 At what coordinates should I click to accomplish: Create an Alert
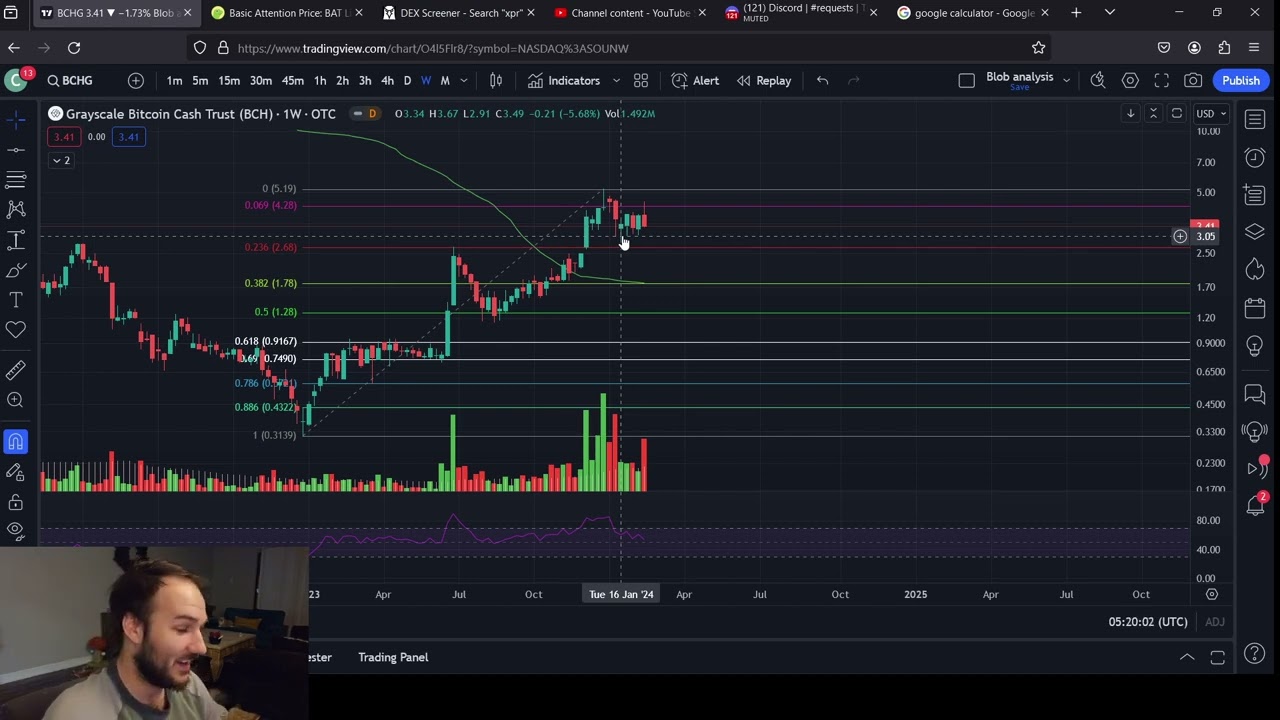click(x=695, y=81)
